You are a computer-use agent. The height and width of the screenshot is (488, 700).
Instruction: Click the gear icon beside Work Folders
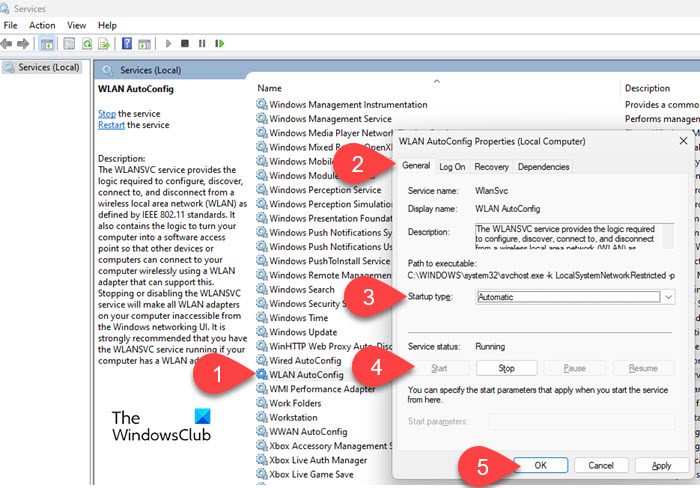point(262,403)
